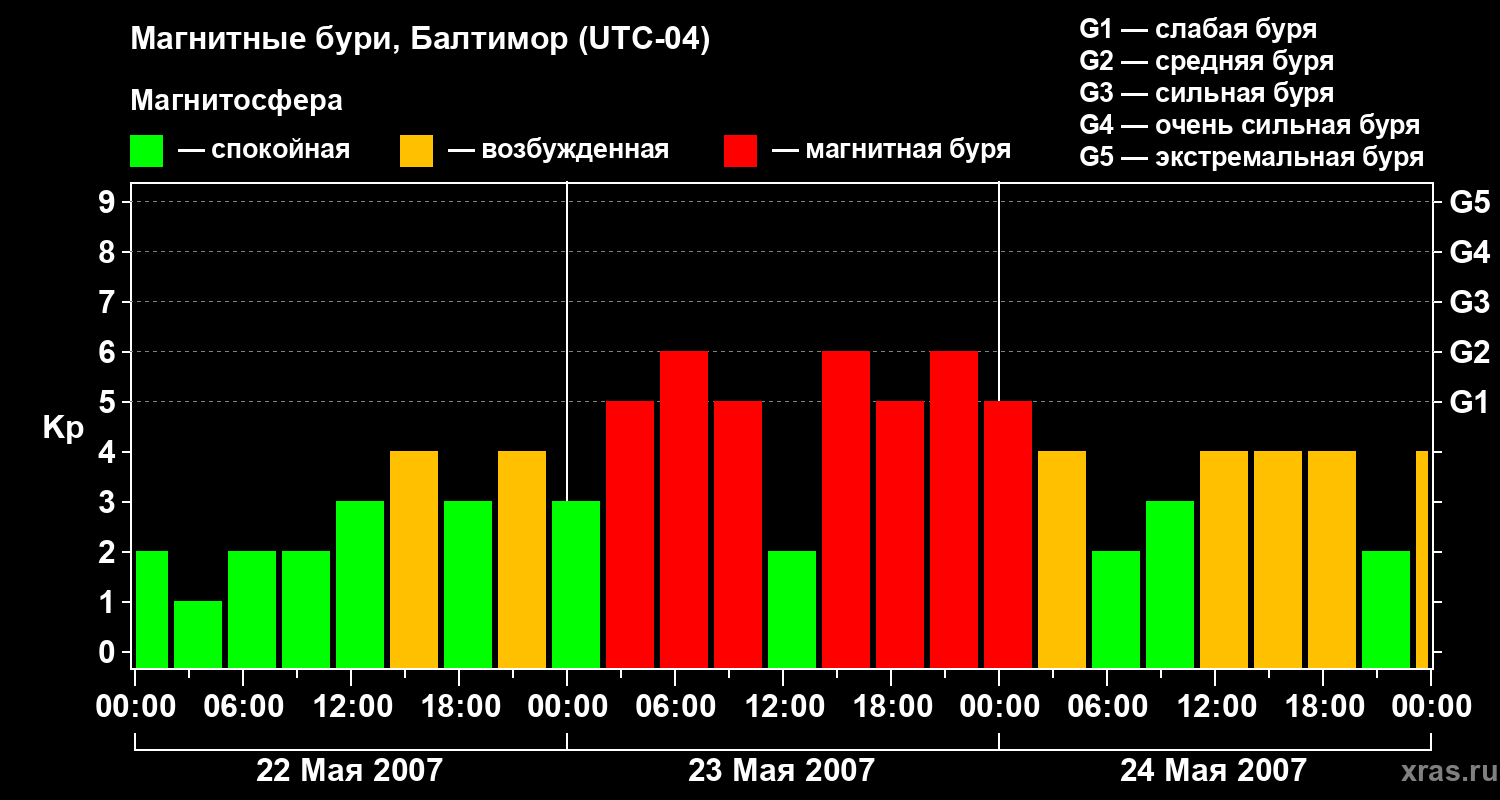Select 23 May 03:00–06:00 red Kp 5 bar

[x=630, y=534]
